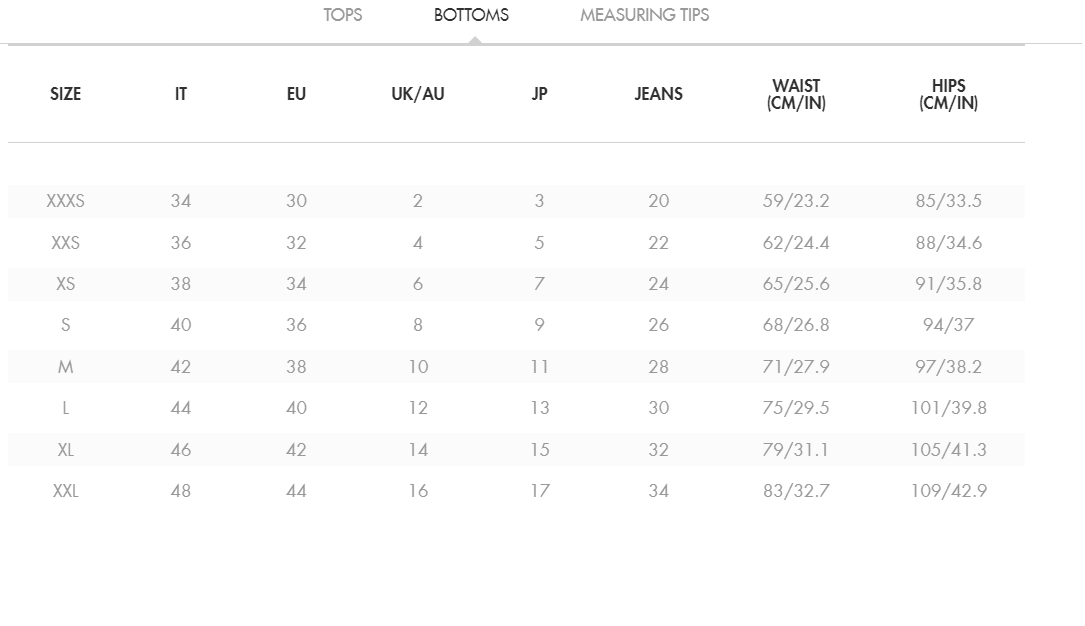This screenshot has width=1085, height=626.
Task: Open the MEASURING TIPS tab
Action: coord(644,15)
